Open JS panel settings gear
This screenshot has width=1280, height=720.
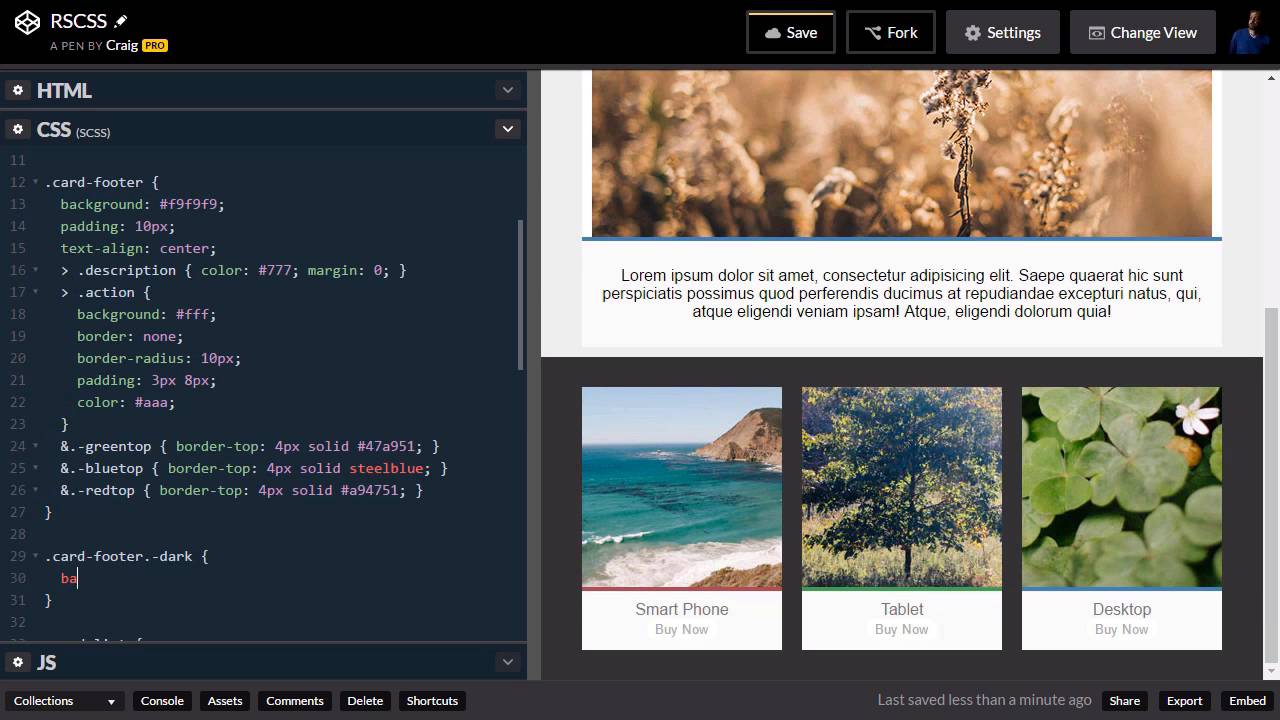click(18, 662)
